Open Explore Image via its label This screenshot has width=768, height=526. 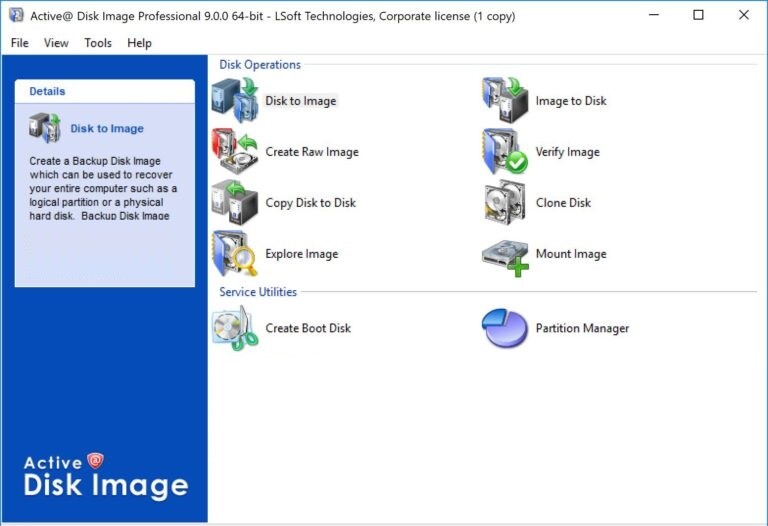(x=302, y=254)
